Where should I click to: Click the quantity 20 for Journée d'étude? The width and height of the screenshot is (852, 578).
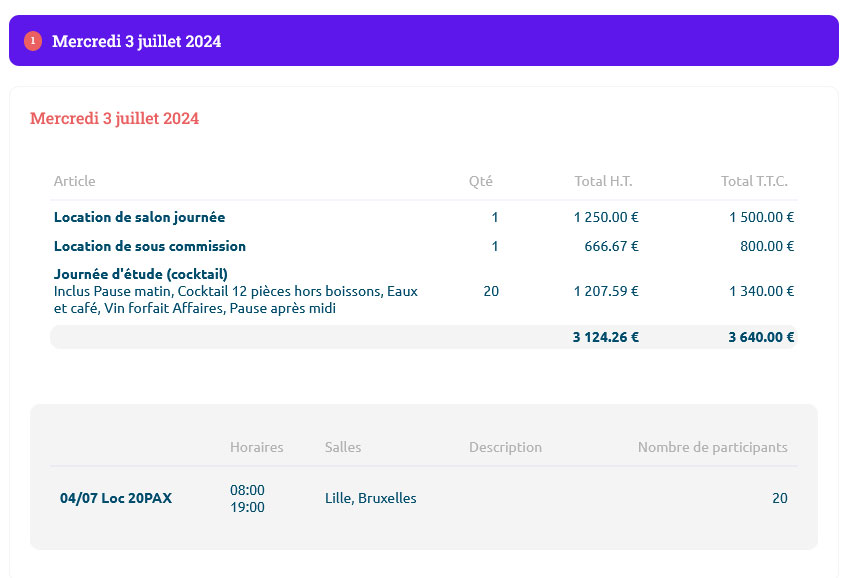pos(490,291)
